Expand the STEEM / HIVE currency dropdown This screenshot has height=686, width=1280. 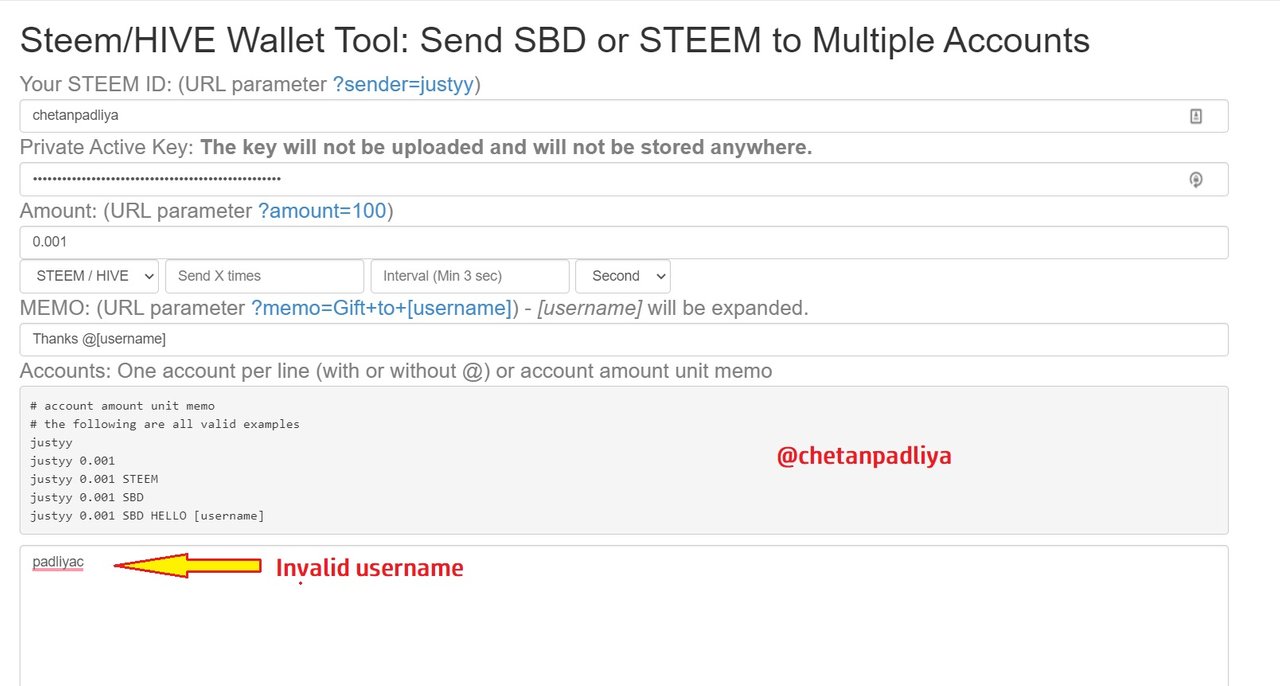point(89,276)
